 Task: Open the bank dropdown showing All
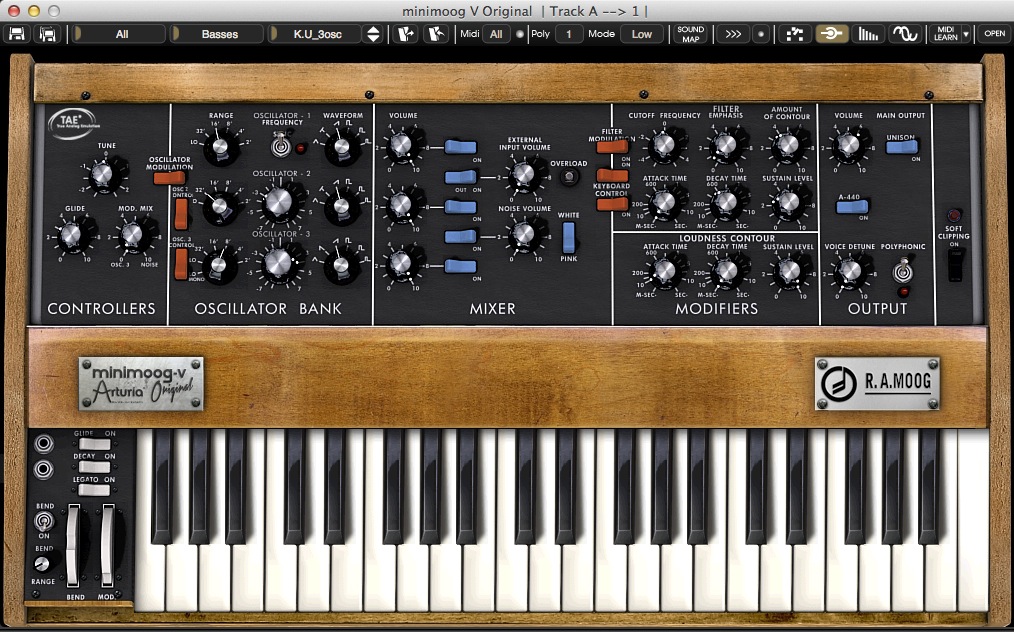pyautogui.click(x=120, y=34)
